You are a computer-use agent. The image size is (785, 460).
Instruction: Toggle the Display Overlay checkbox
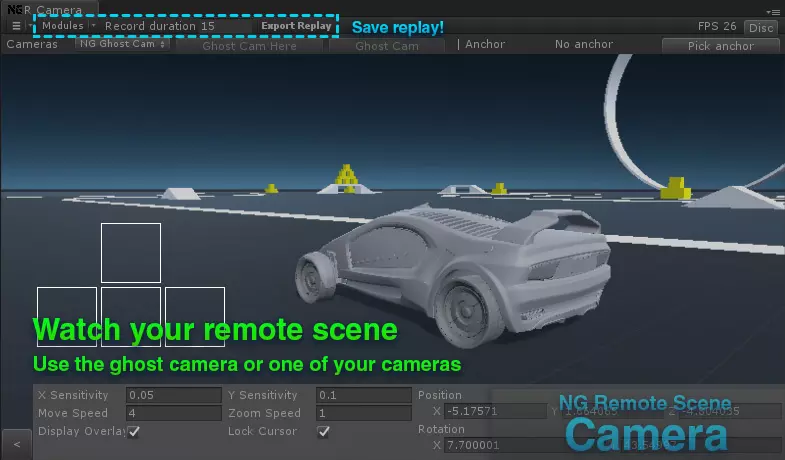point(133,431)
